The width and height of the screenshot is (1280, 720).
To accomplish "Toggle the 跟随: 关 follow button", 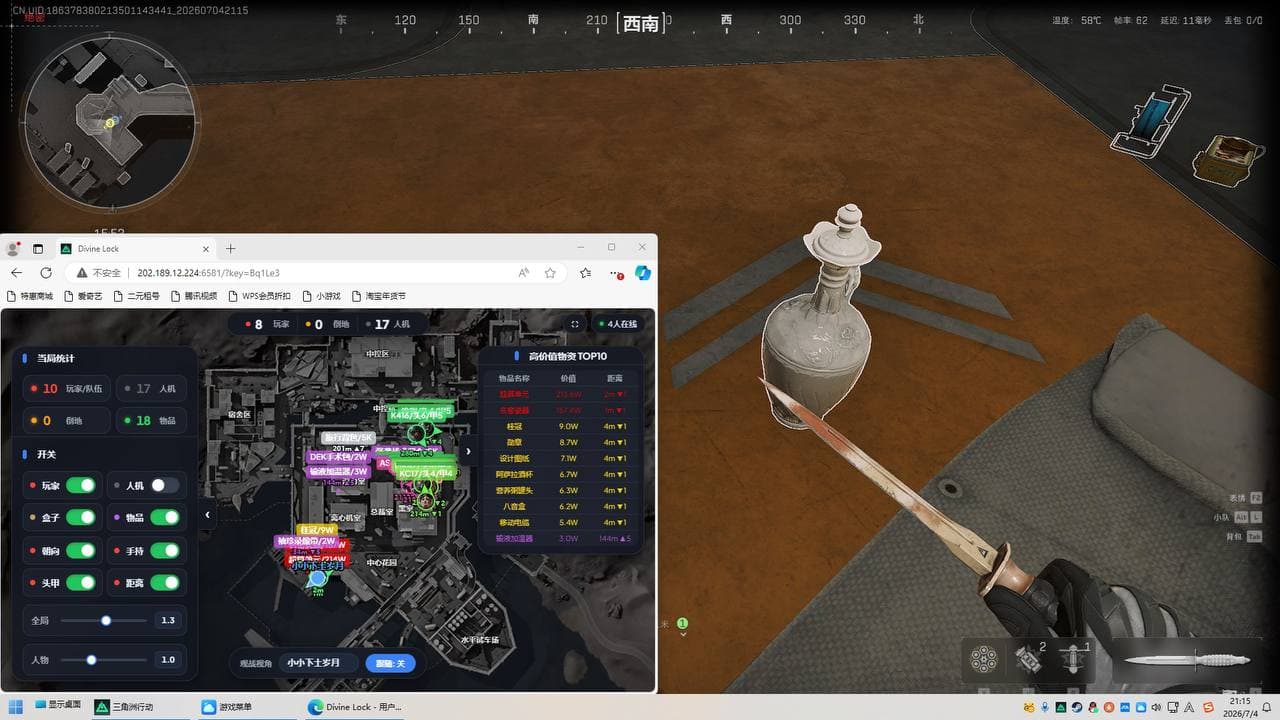I will [x=390, y=662].
